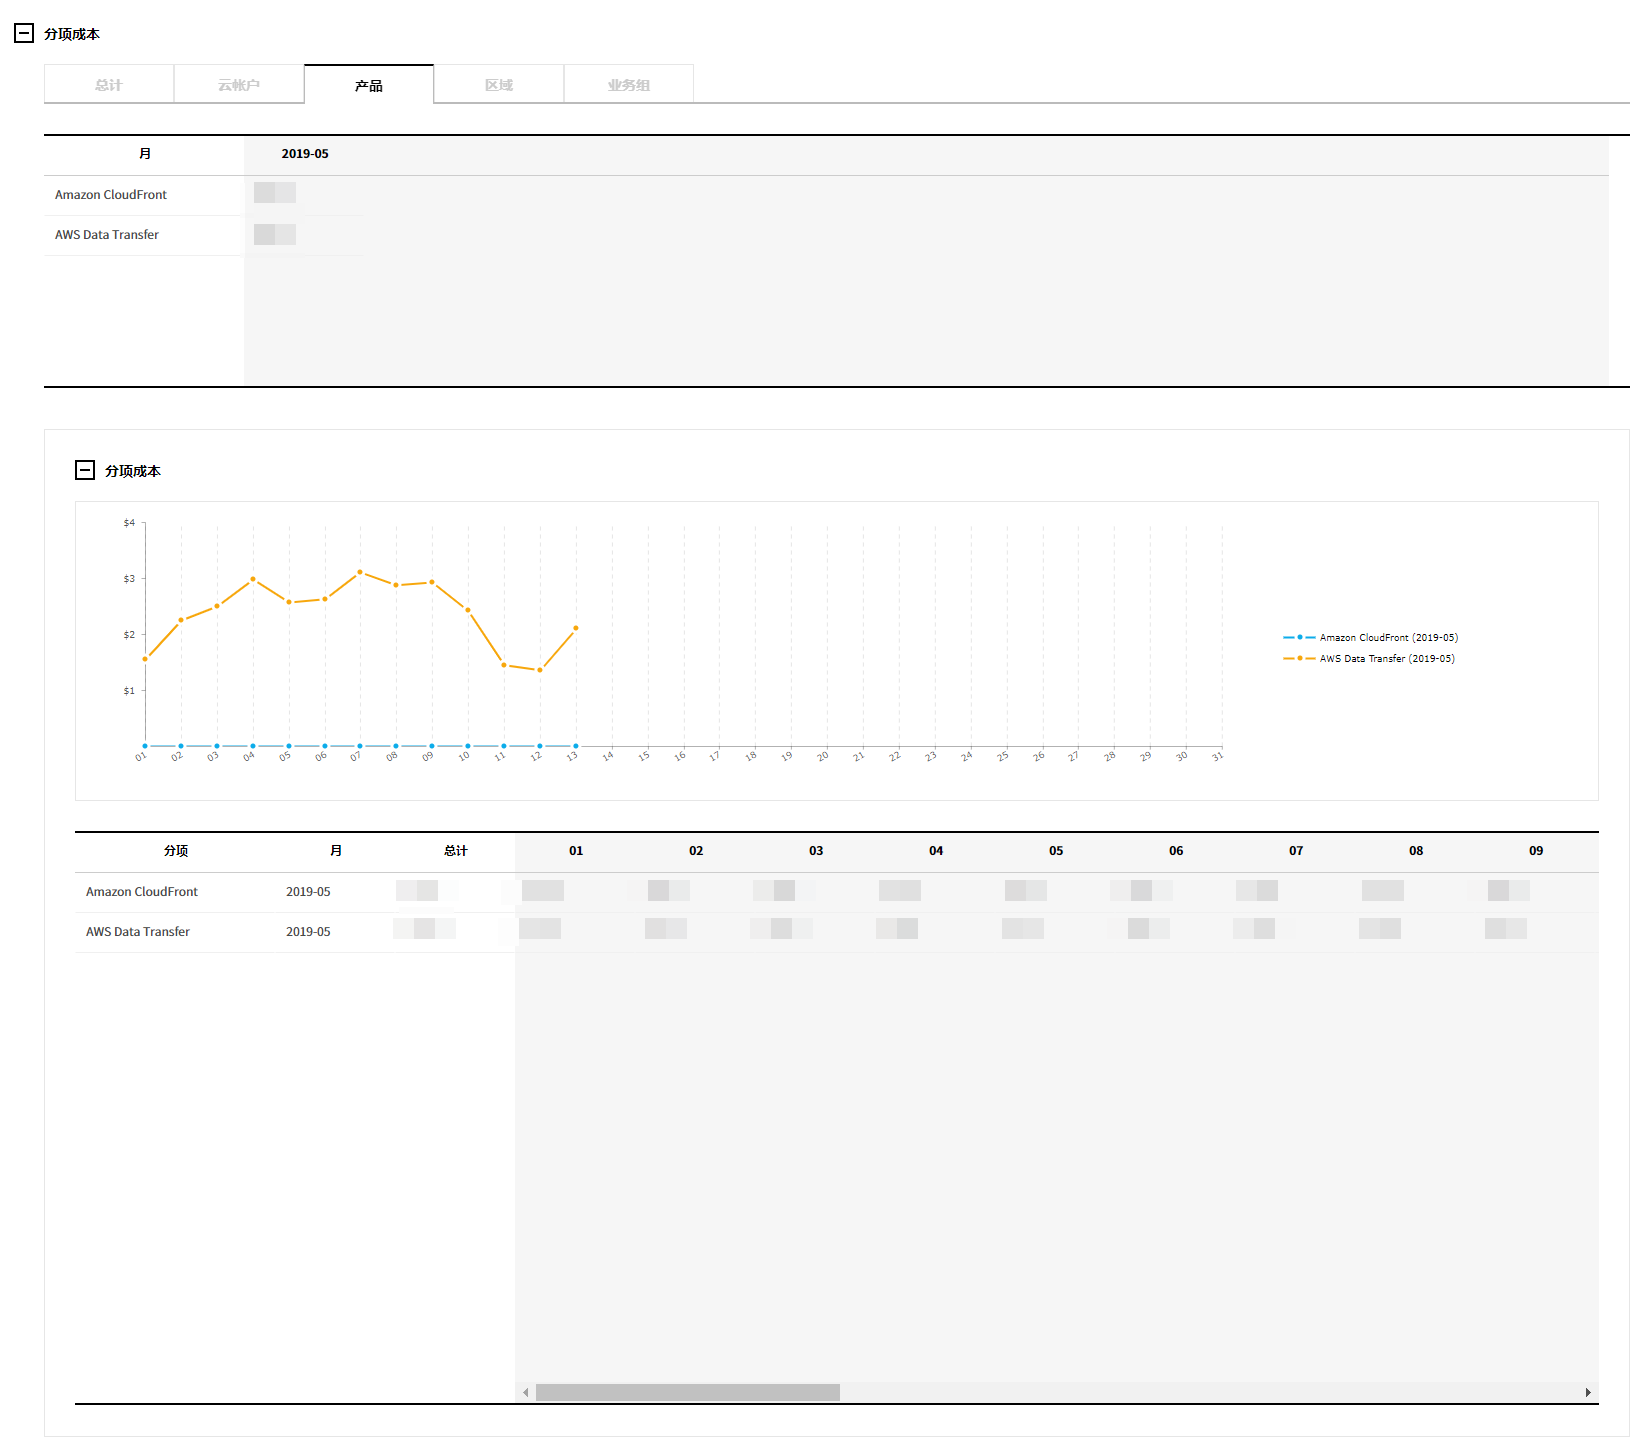Click the 2019-05 column header

click(305, 154)
